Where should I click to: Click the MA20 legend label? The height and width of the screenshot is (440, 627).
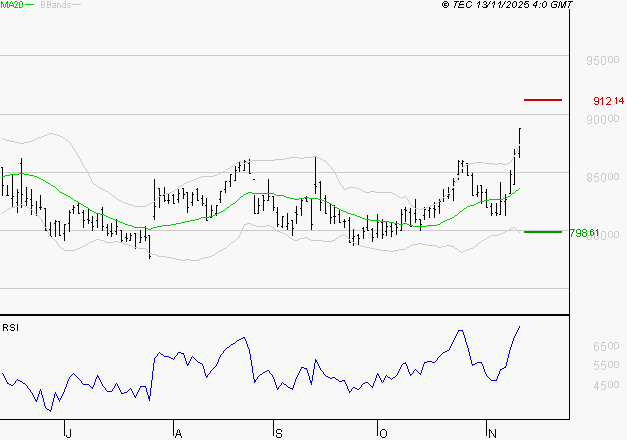(12, 5)
